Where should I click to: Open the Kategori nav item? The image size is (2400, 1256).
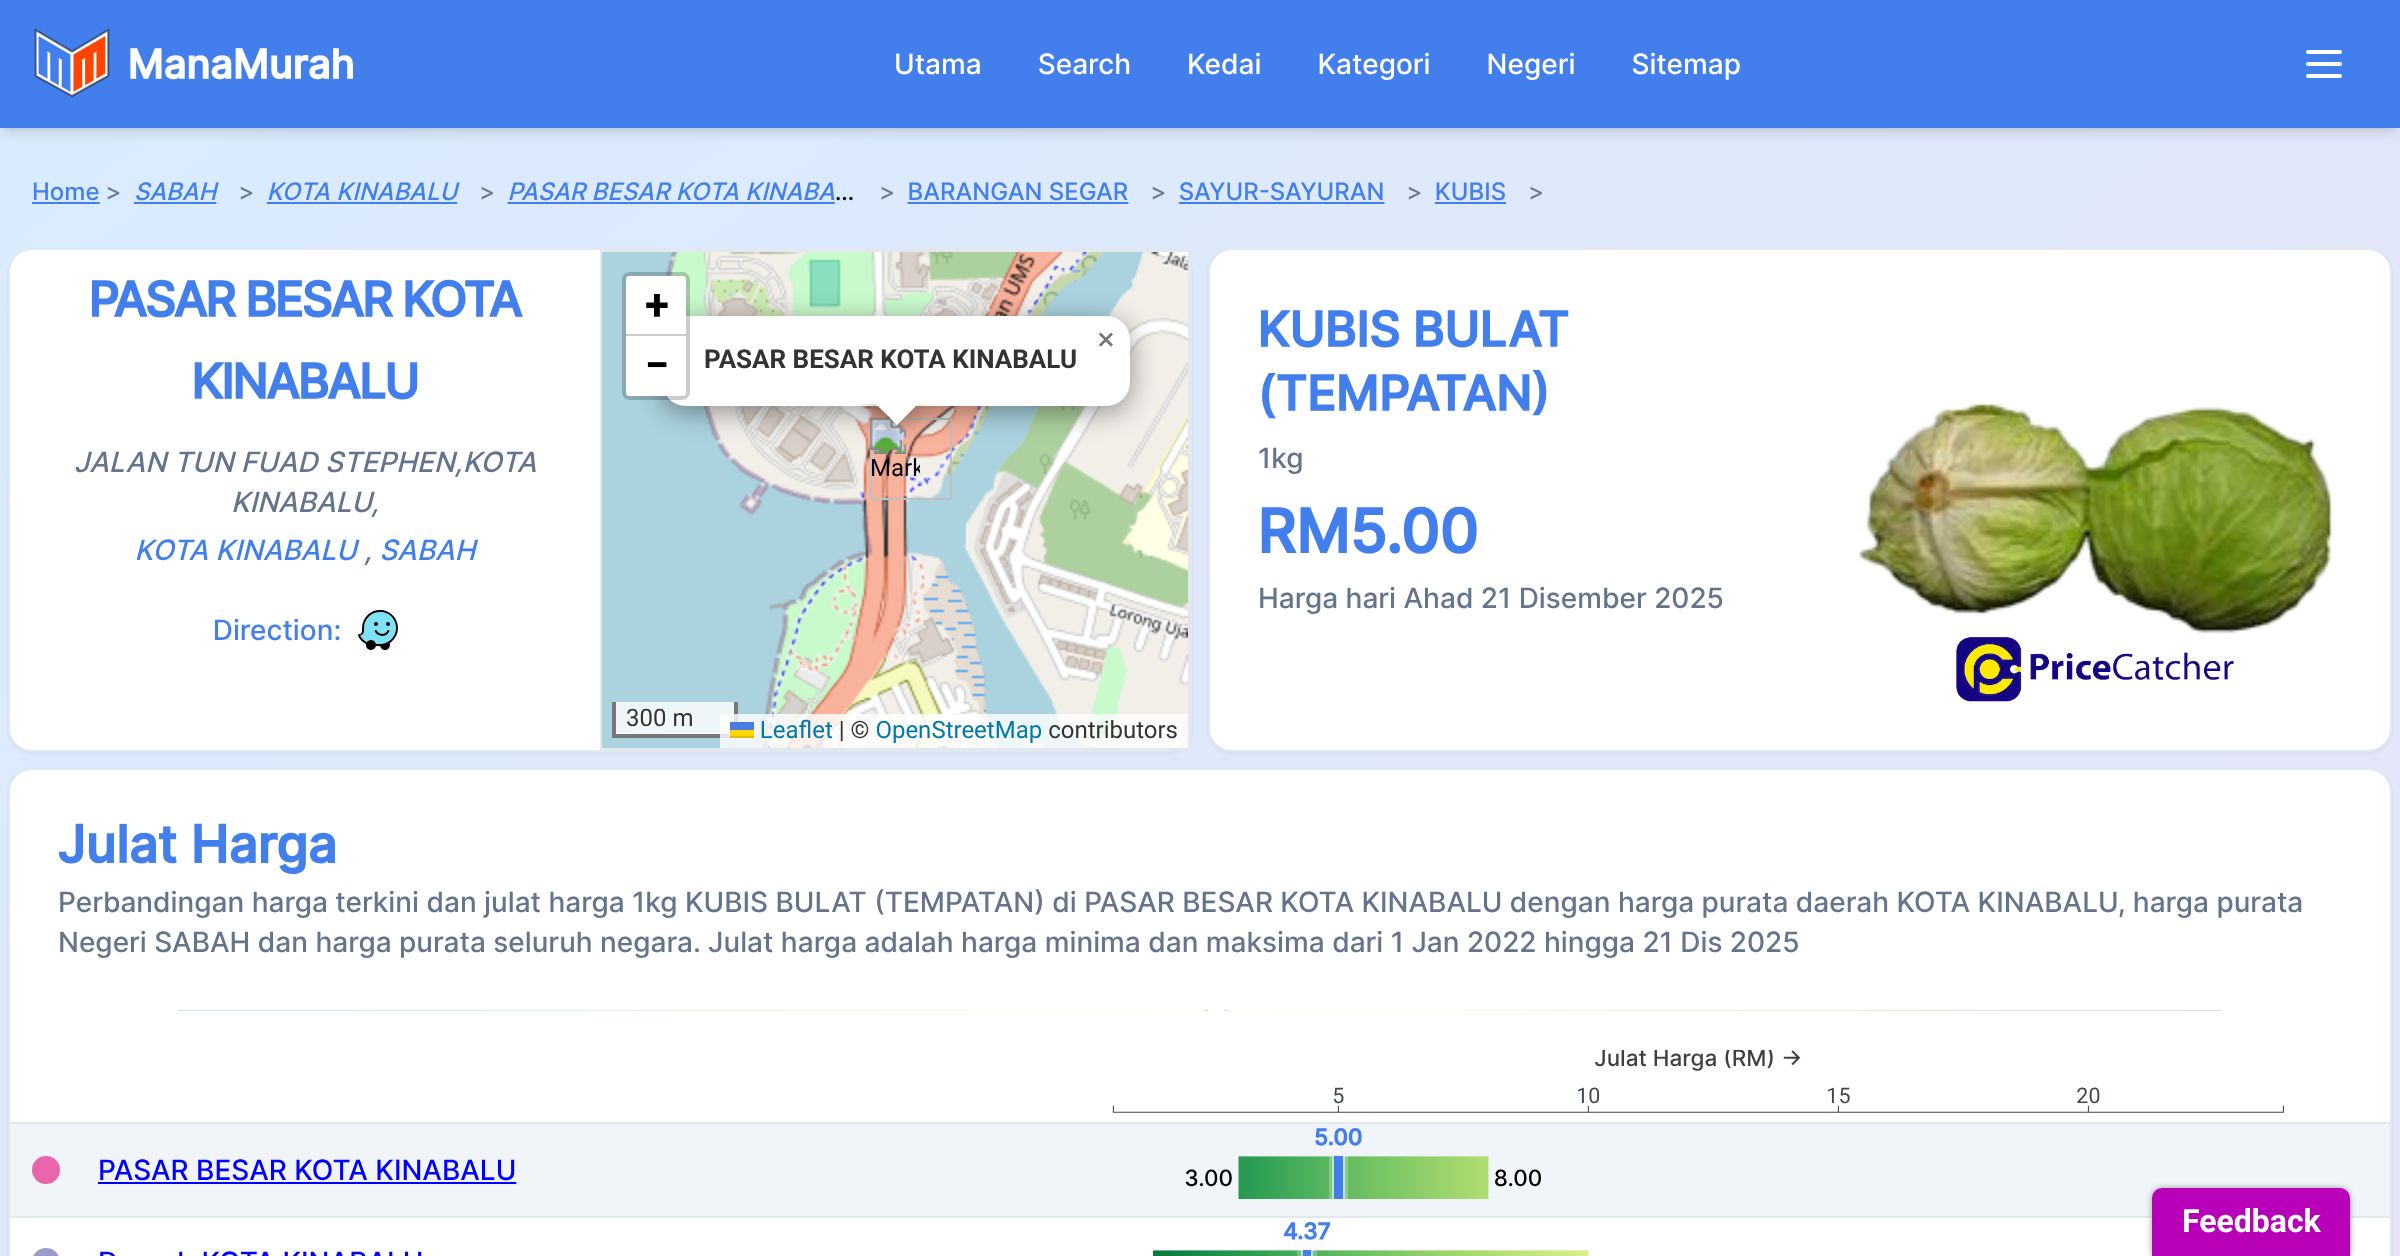click(x=1373, y=64)
